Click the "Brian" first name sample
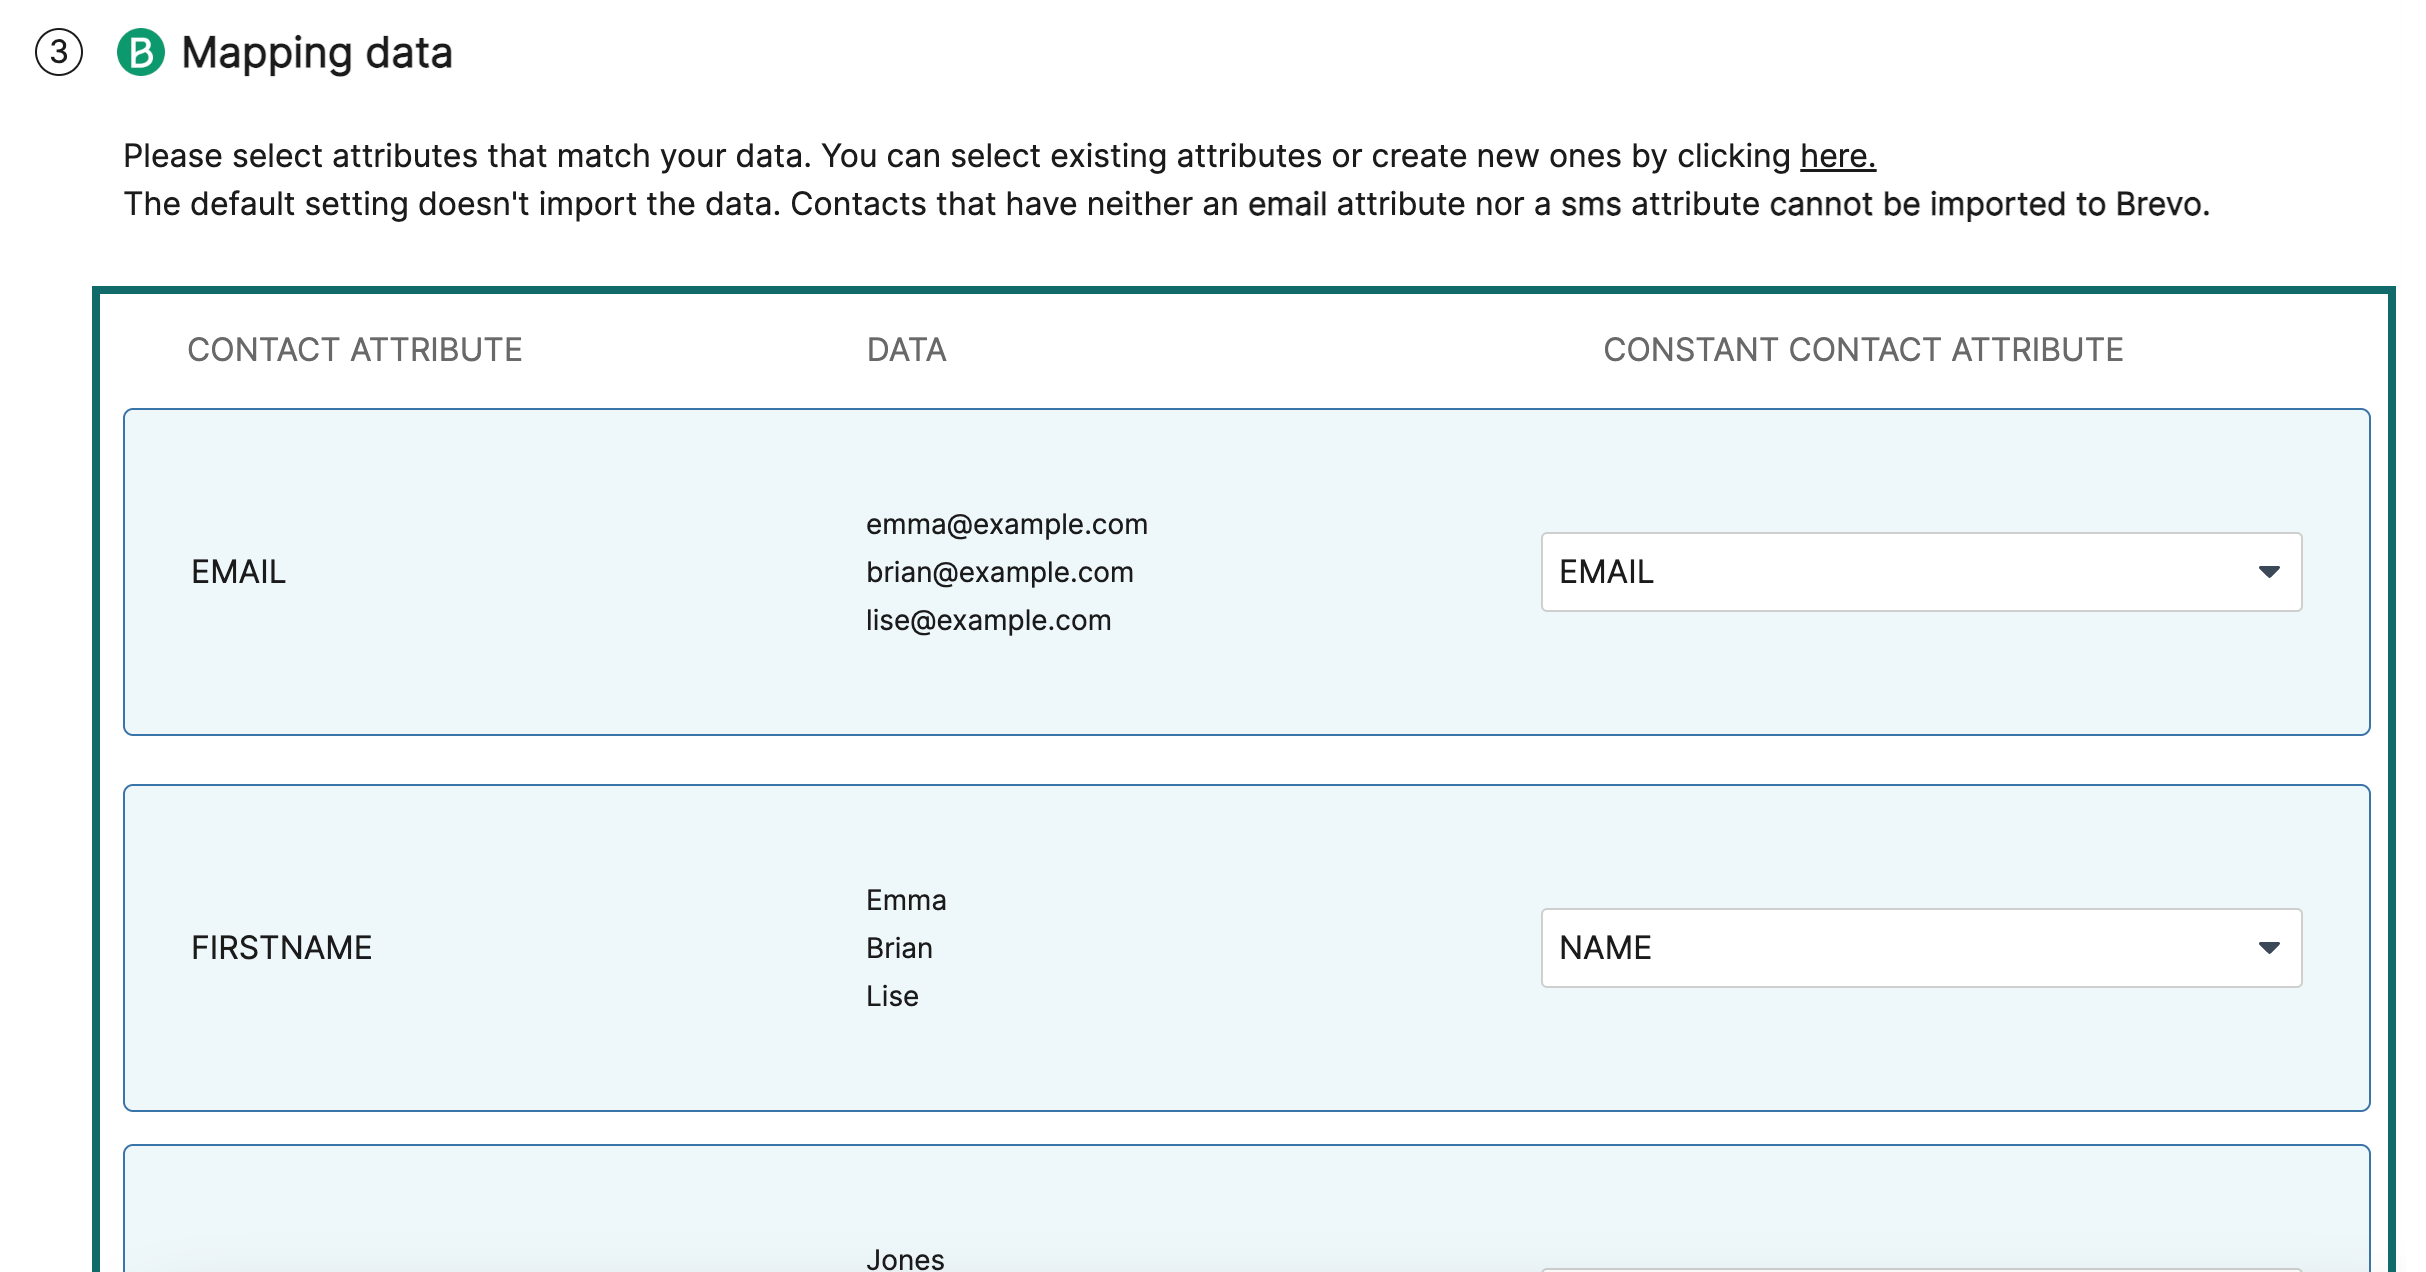 [x=899, y=948]
